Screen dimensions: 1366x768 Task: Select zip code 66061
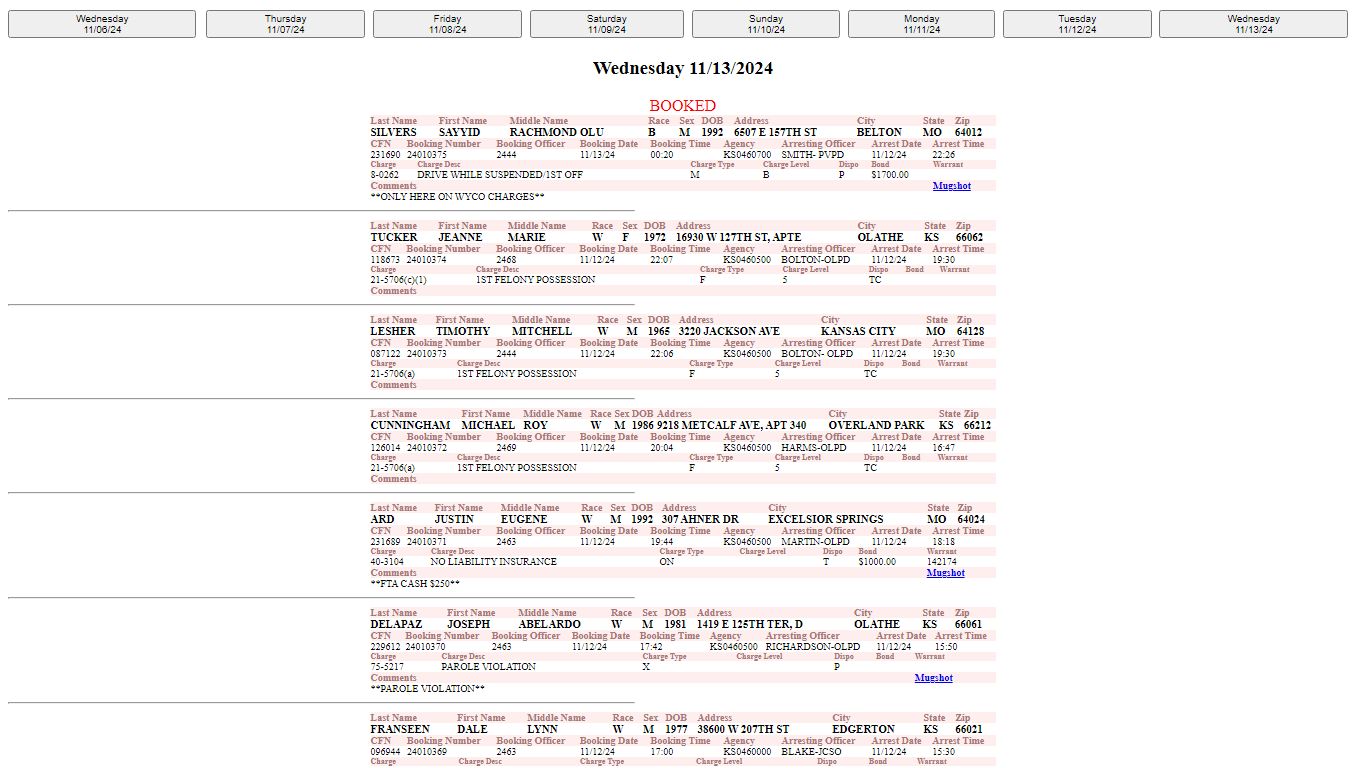coord(969,624)
